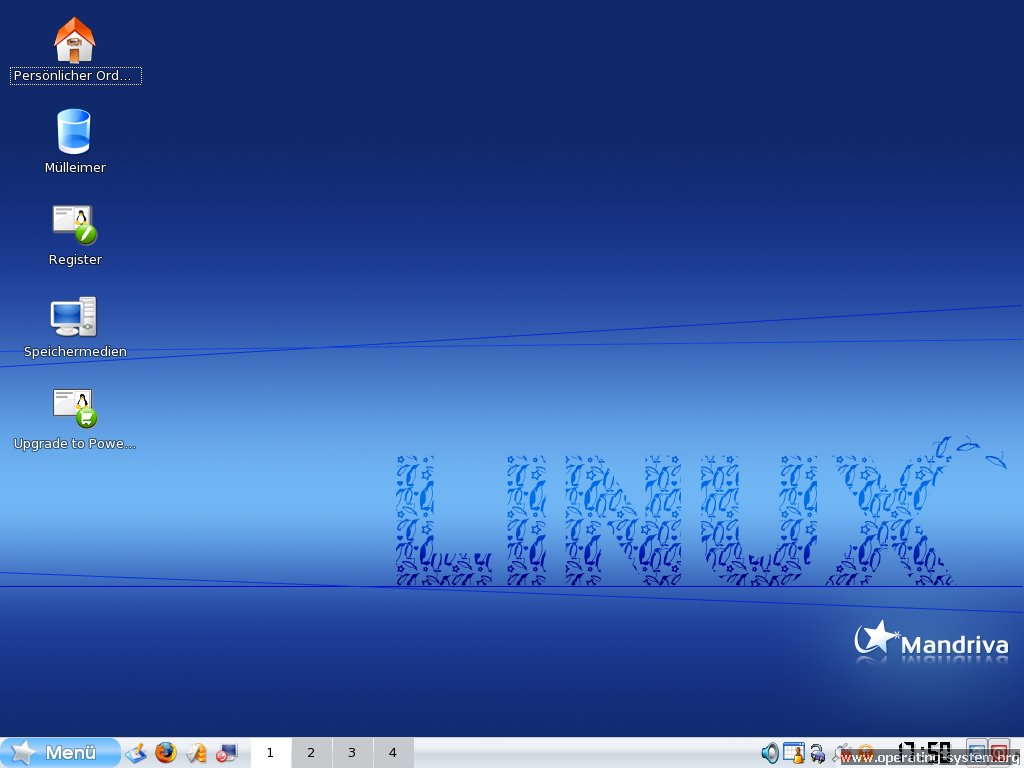
Task: Open the Mandriva Control Center panel icon
Action: pyautogui.click(x=196, y=753)
